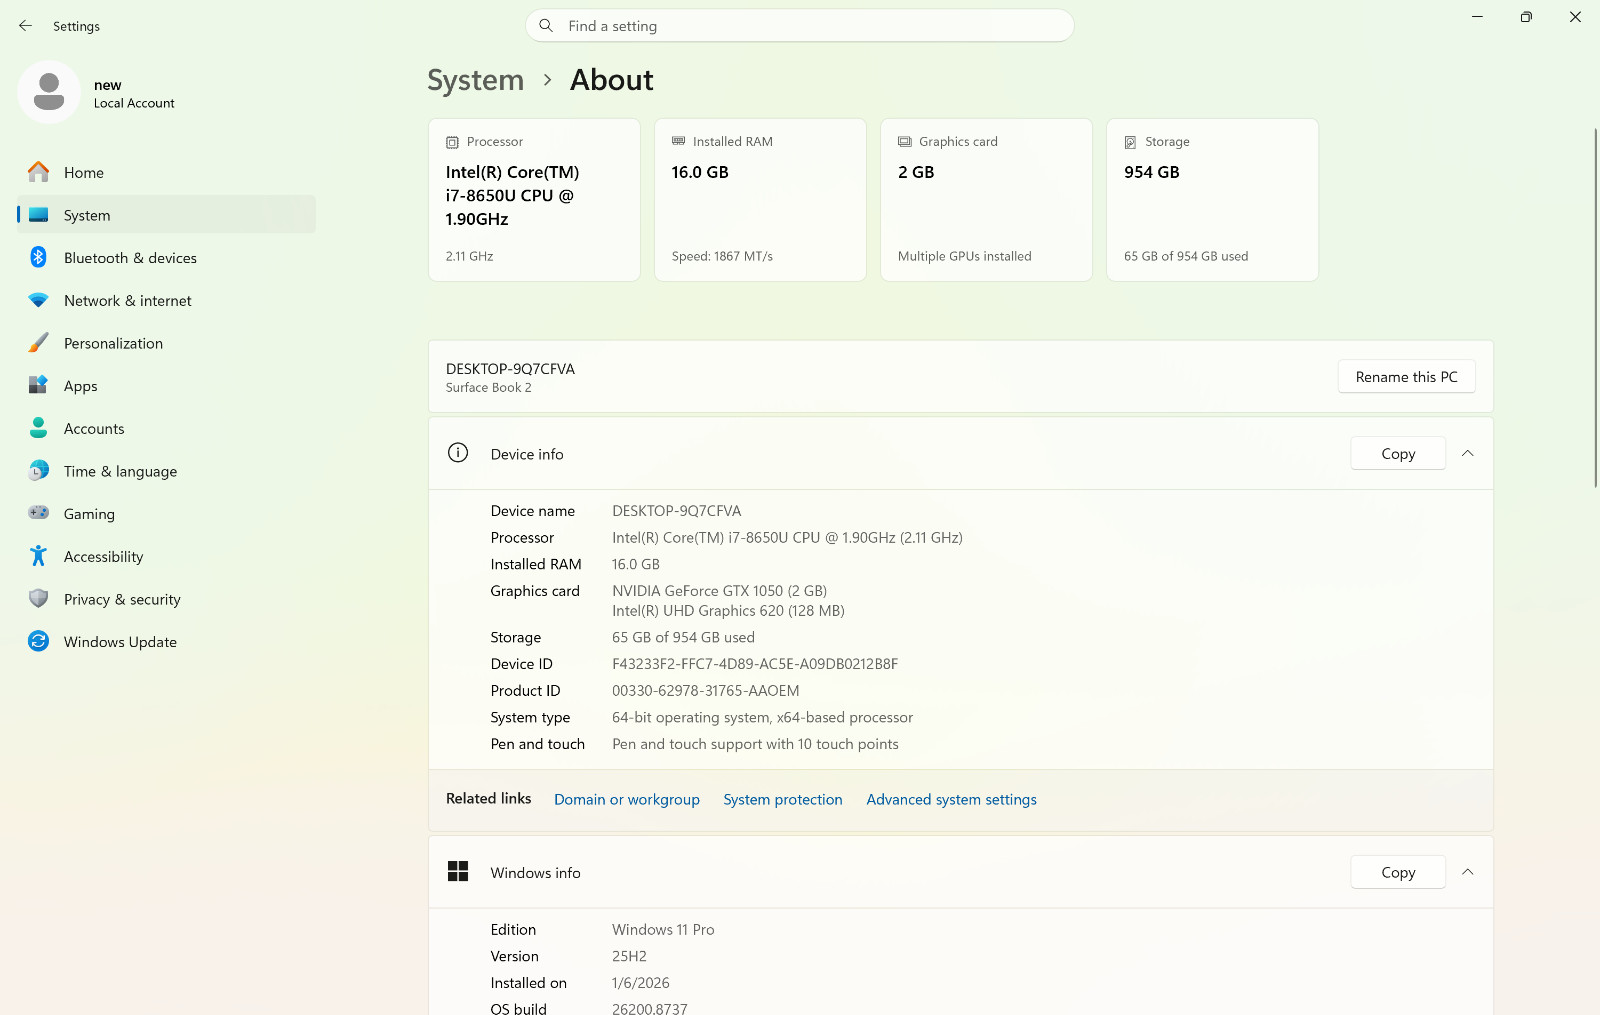Click the Accounts person icon in sidebar

point(38,428)
